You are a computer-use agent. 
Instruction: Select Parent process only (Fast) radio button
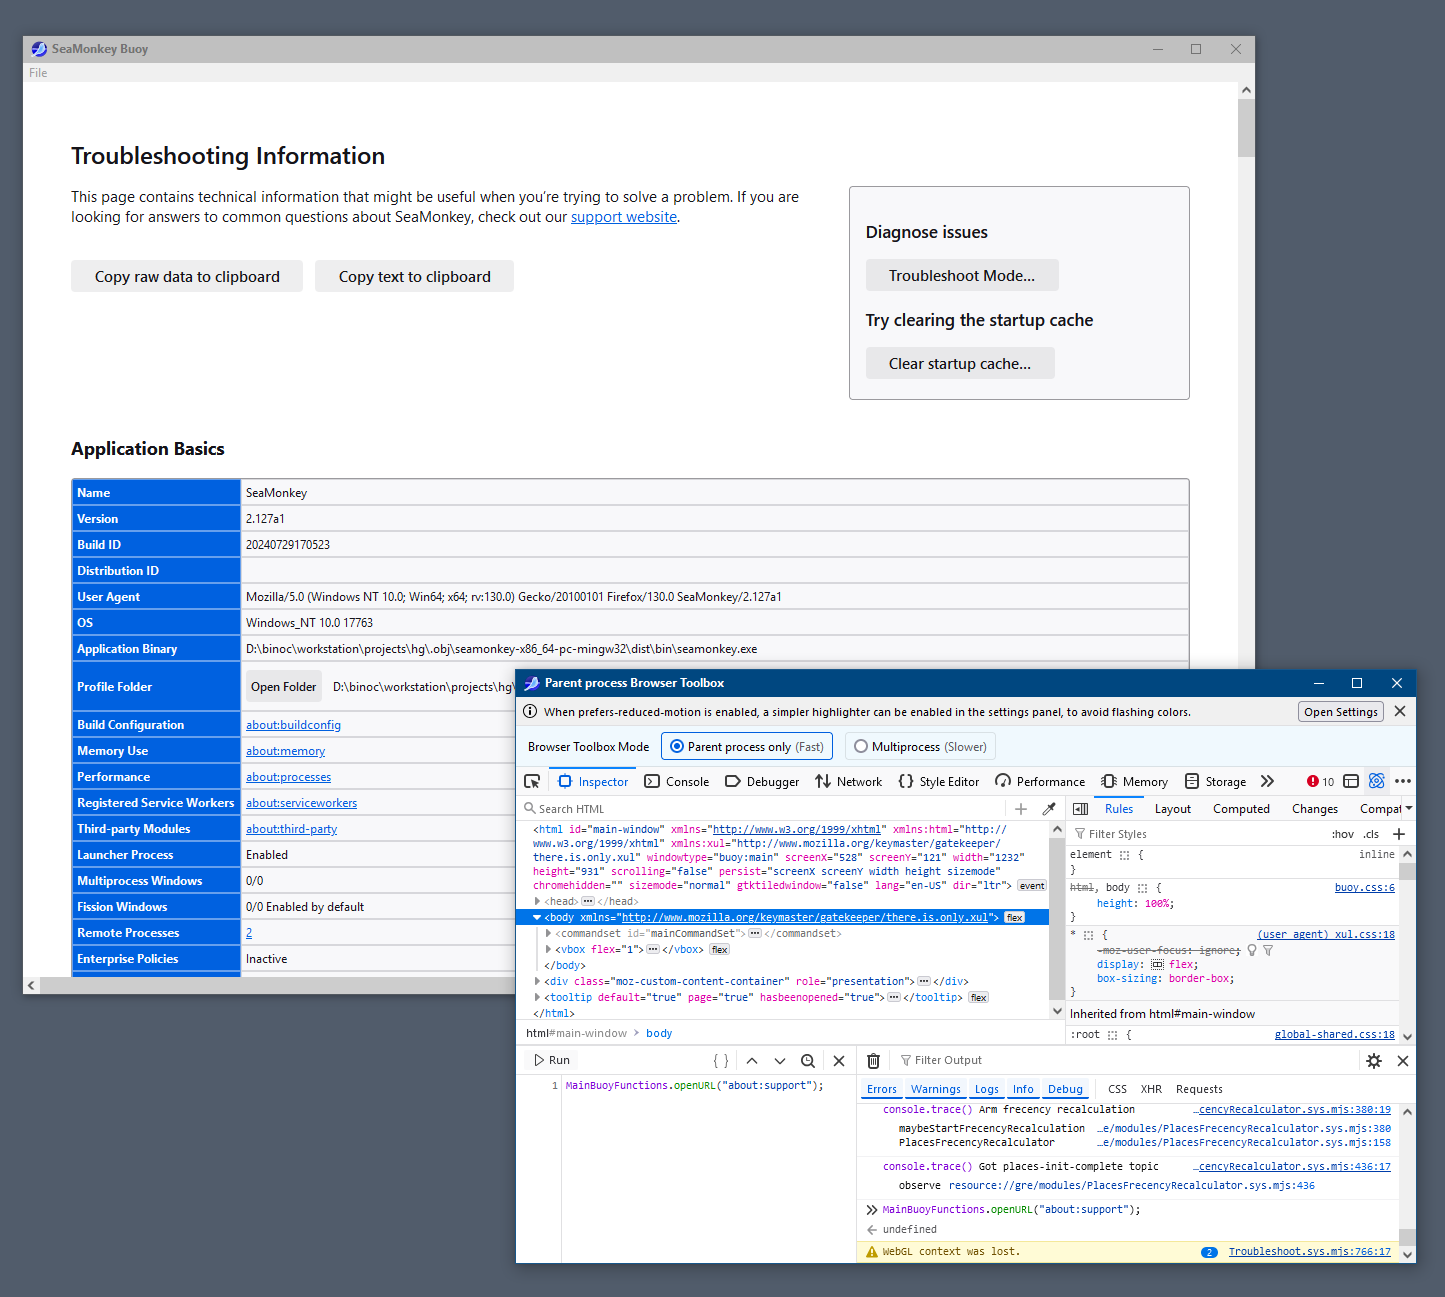[747, 747]
